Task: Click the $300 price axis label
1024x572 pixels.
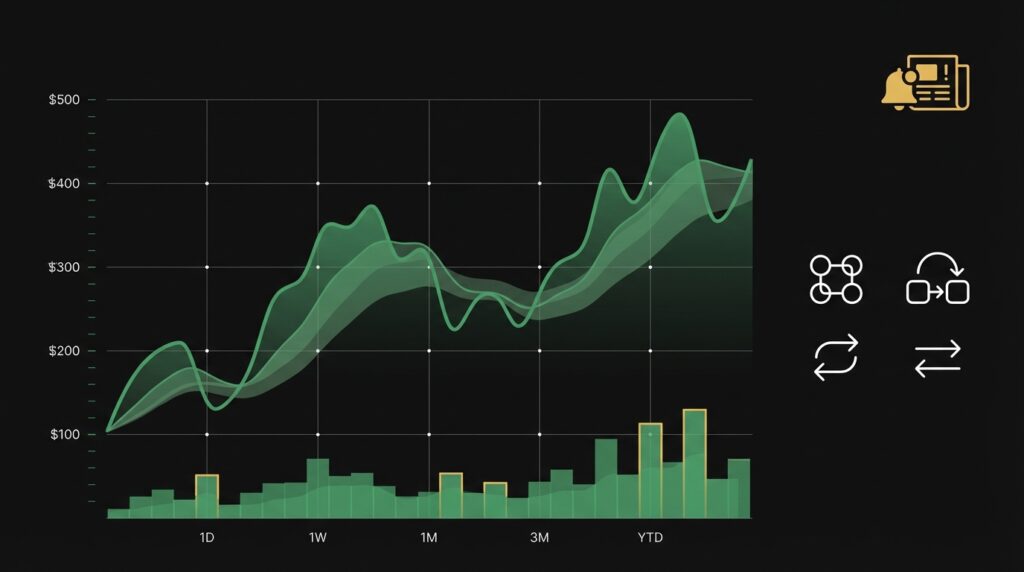Action: click(64, 267)
